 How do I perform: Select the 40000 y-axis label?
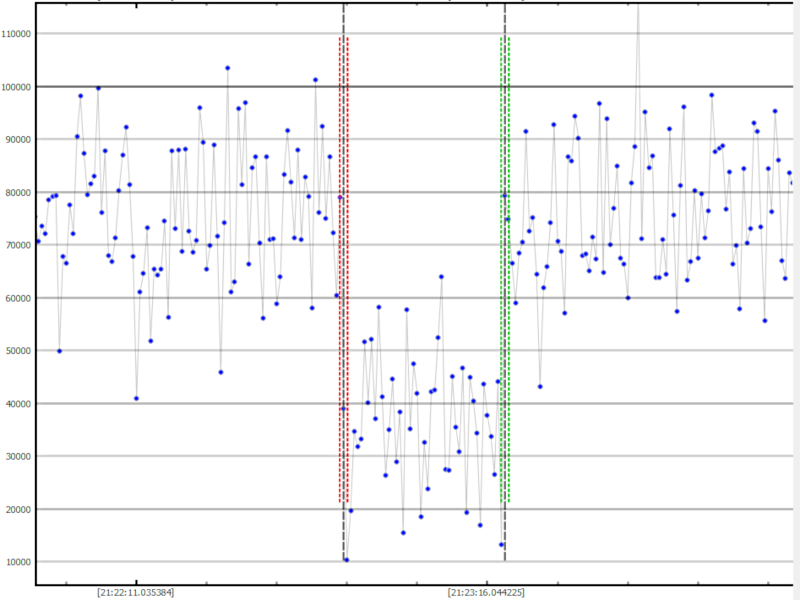(19, 404)
